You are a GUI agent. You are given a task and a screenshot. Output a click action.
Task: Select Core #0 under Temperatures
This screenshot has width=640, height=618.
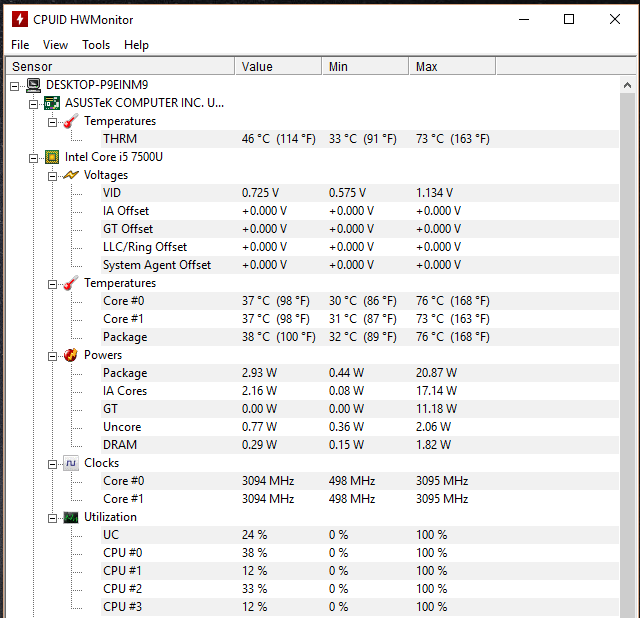[360, 301]
